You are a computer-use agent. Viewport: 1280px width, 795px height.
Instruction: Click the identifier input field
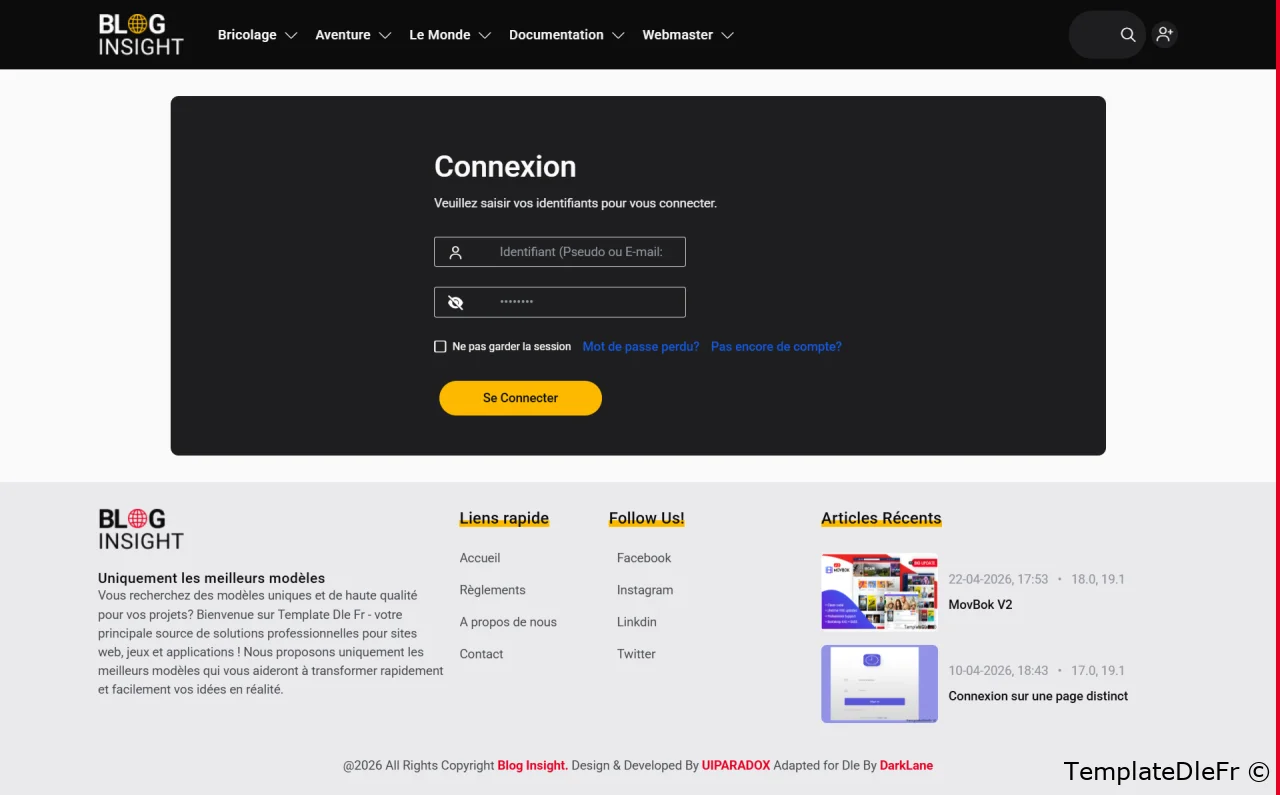(560, 252)
